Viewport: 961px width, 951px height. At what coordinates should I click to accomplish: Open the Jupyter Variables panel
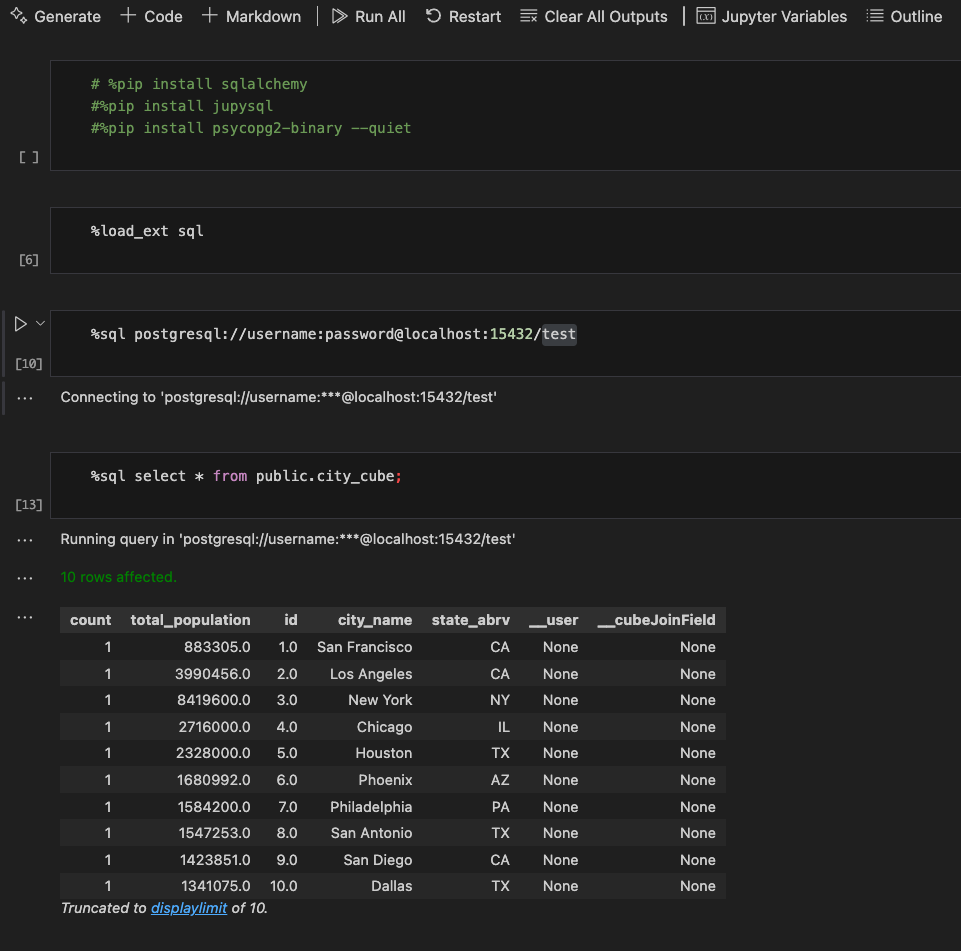pos(772,17)
